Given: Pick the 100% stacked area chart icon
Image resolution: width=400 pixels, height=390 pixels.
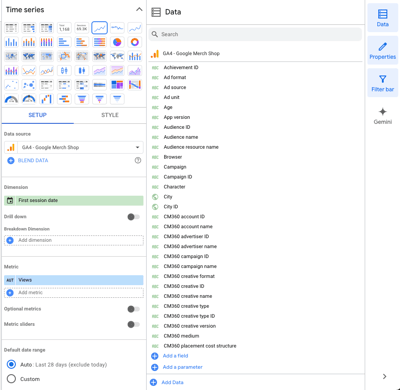Looking at the screenshot, I should pos(117,71).
